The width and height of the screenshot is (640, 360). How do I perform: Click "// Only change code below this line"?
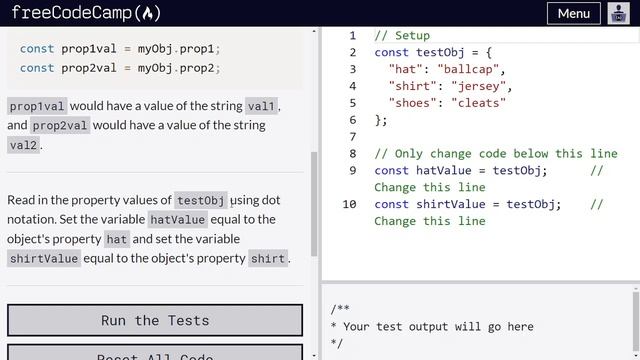(496, 153)
